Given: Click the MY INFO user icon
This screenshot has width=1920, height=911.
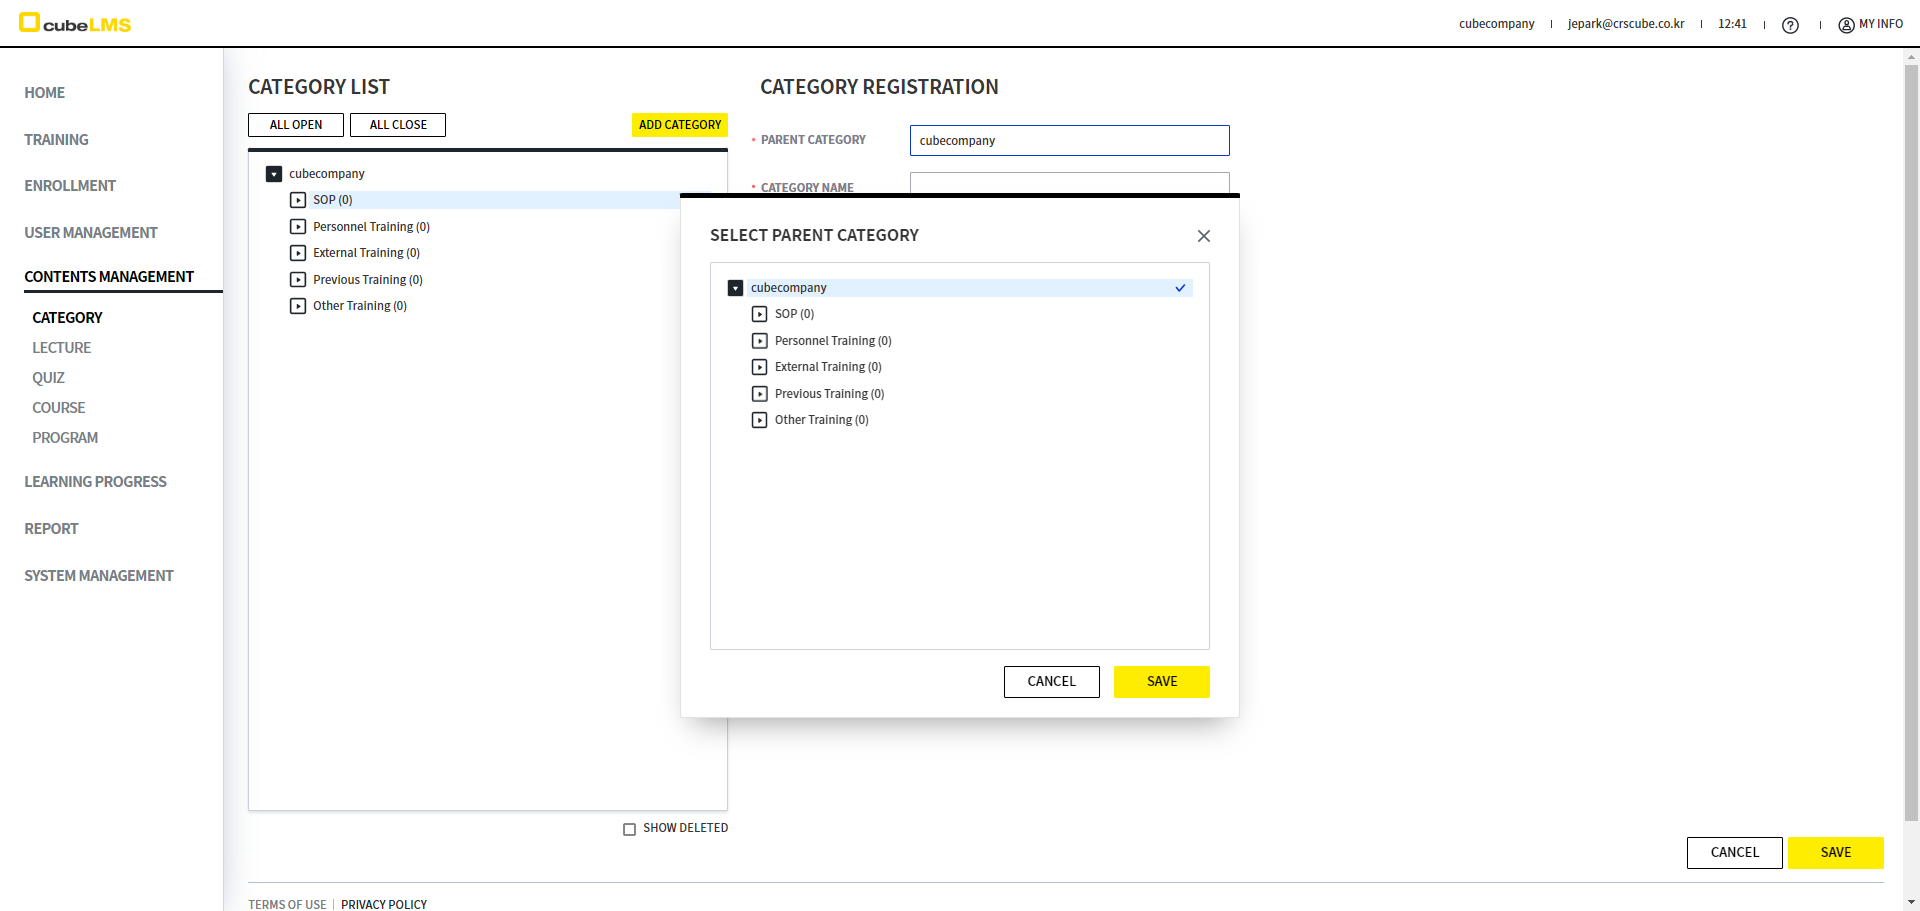Looking at the screenshot, I should 1846,25.
